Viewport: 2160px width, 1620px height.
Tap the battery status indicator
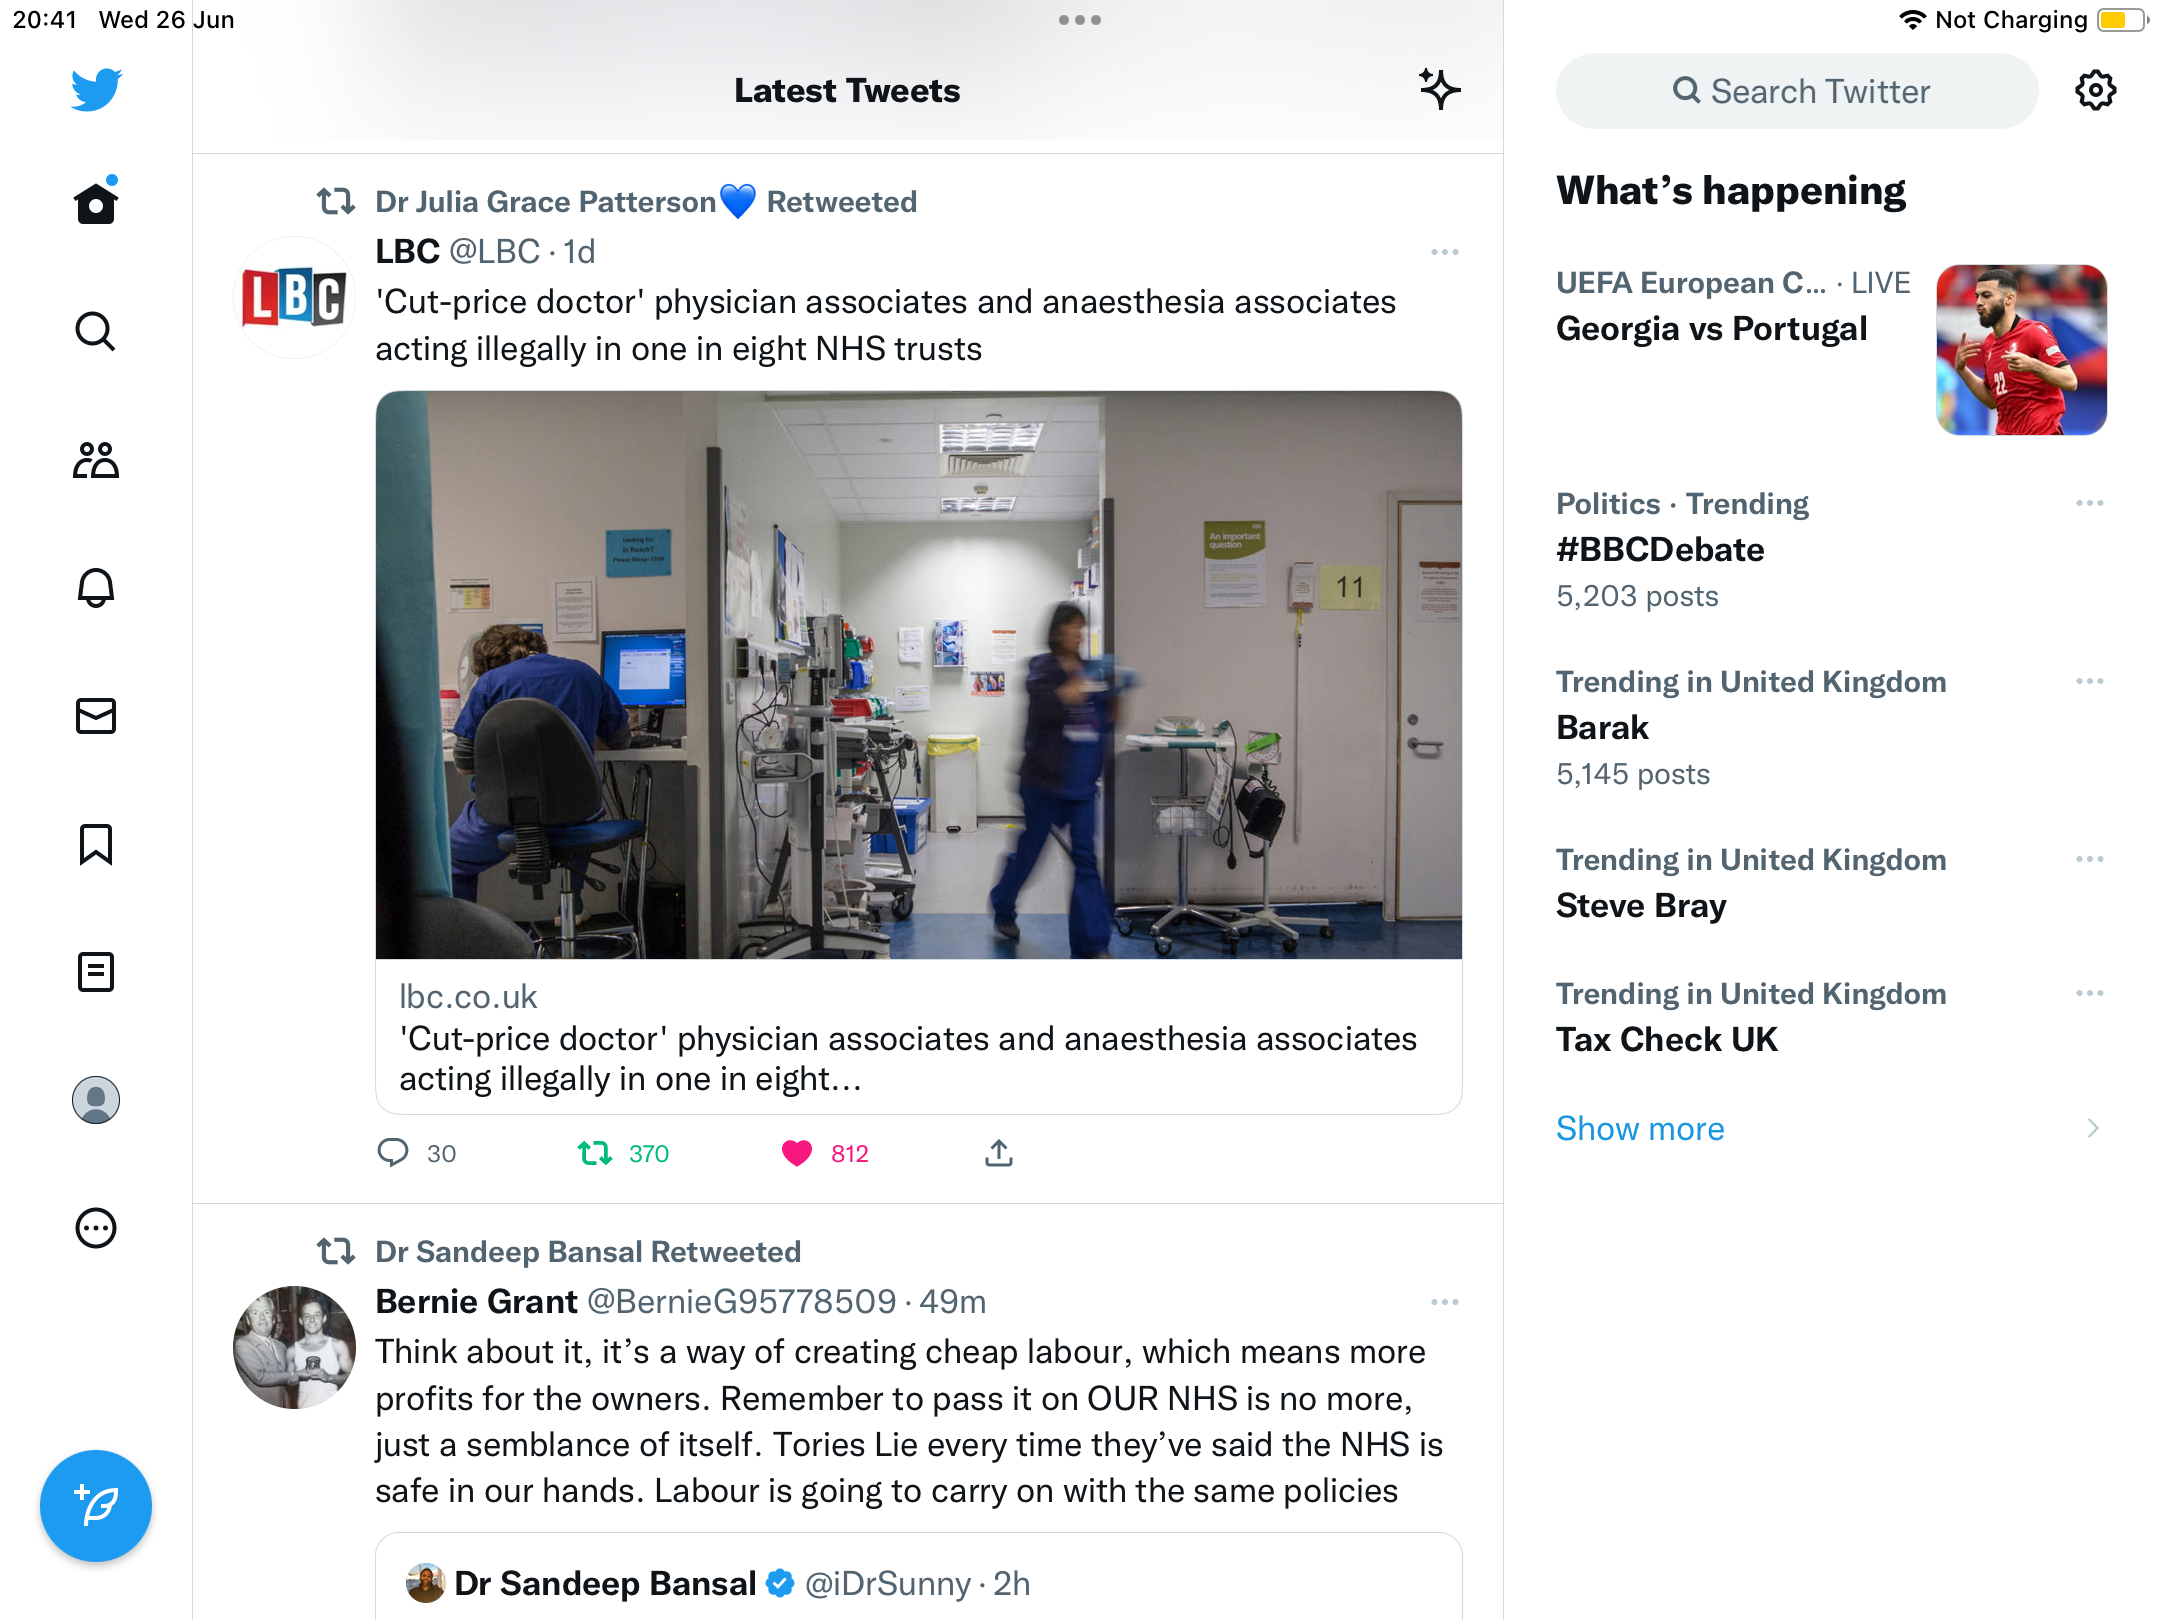pos(2122,20)
